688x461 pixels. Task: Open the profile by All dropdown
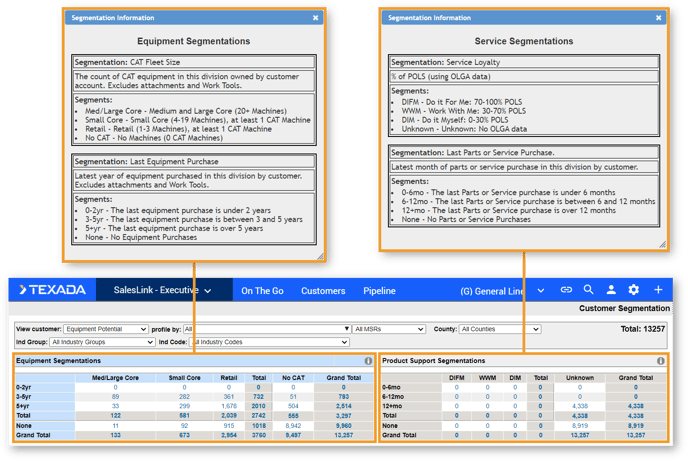[267, 329]
